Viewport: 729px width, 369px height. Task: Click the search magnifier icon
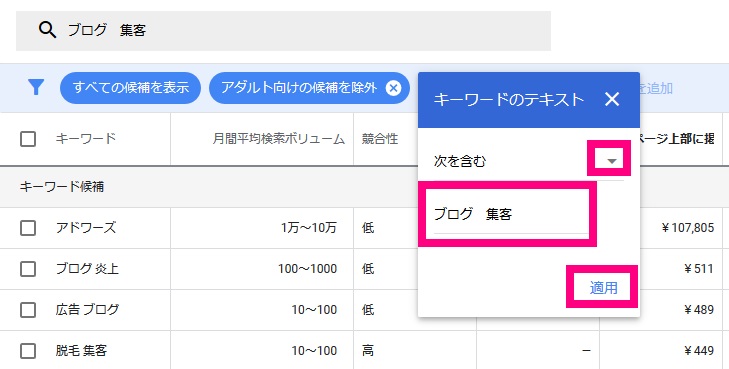[x=47, y=30]
